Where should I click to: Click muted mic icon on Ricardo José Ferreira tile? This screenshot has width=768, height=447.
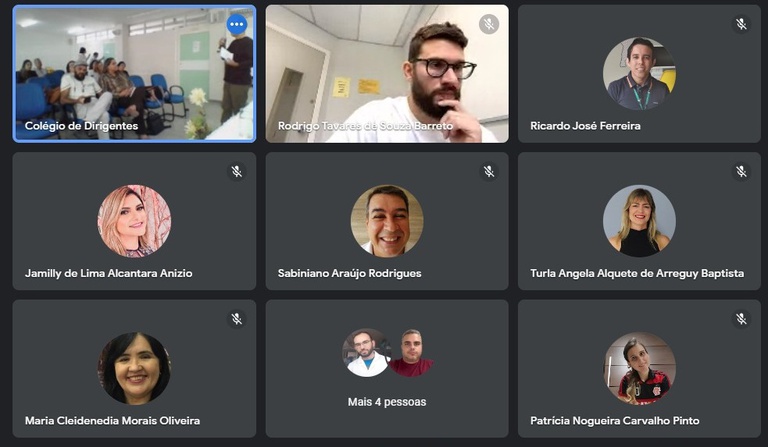point(741,24)
